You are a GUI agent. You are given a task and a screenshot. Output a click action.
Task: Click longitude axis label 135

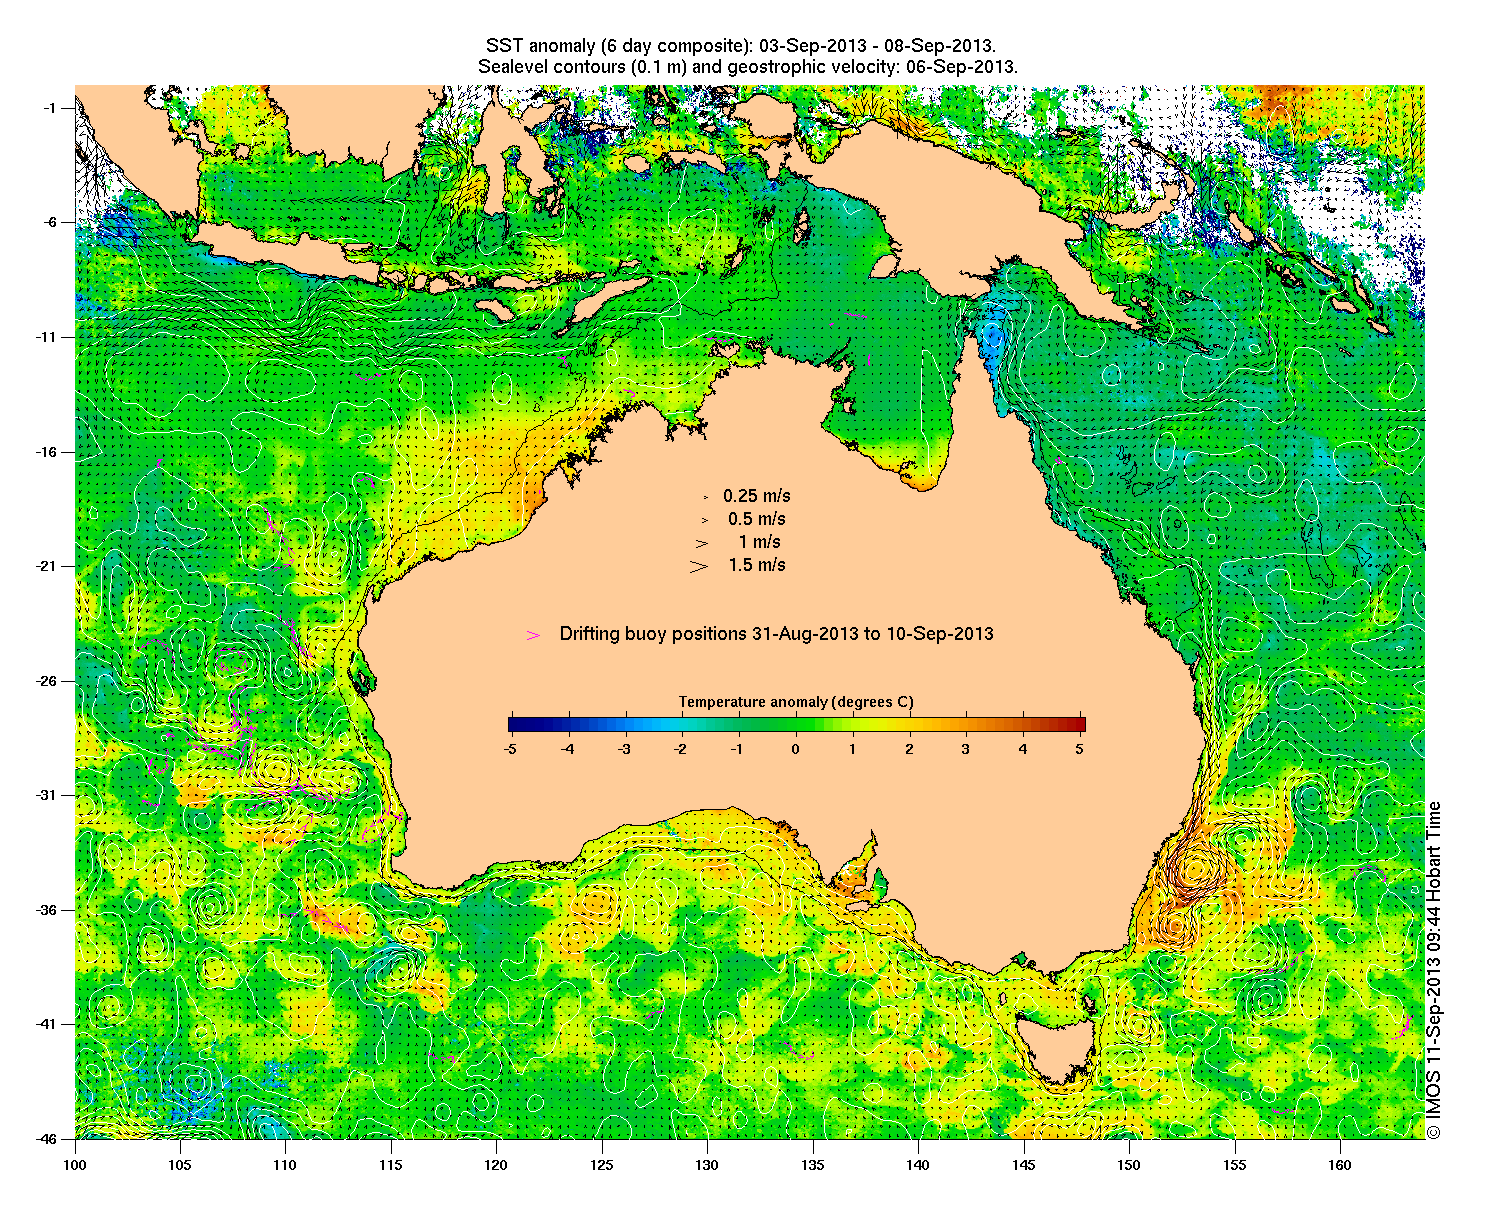pos(813,1165)
